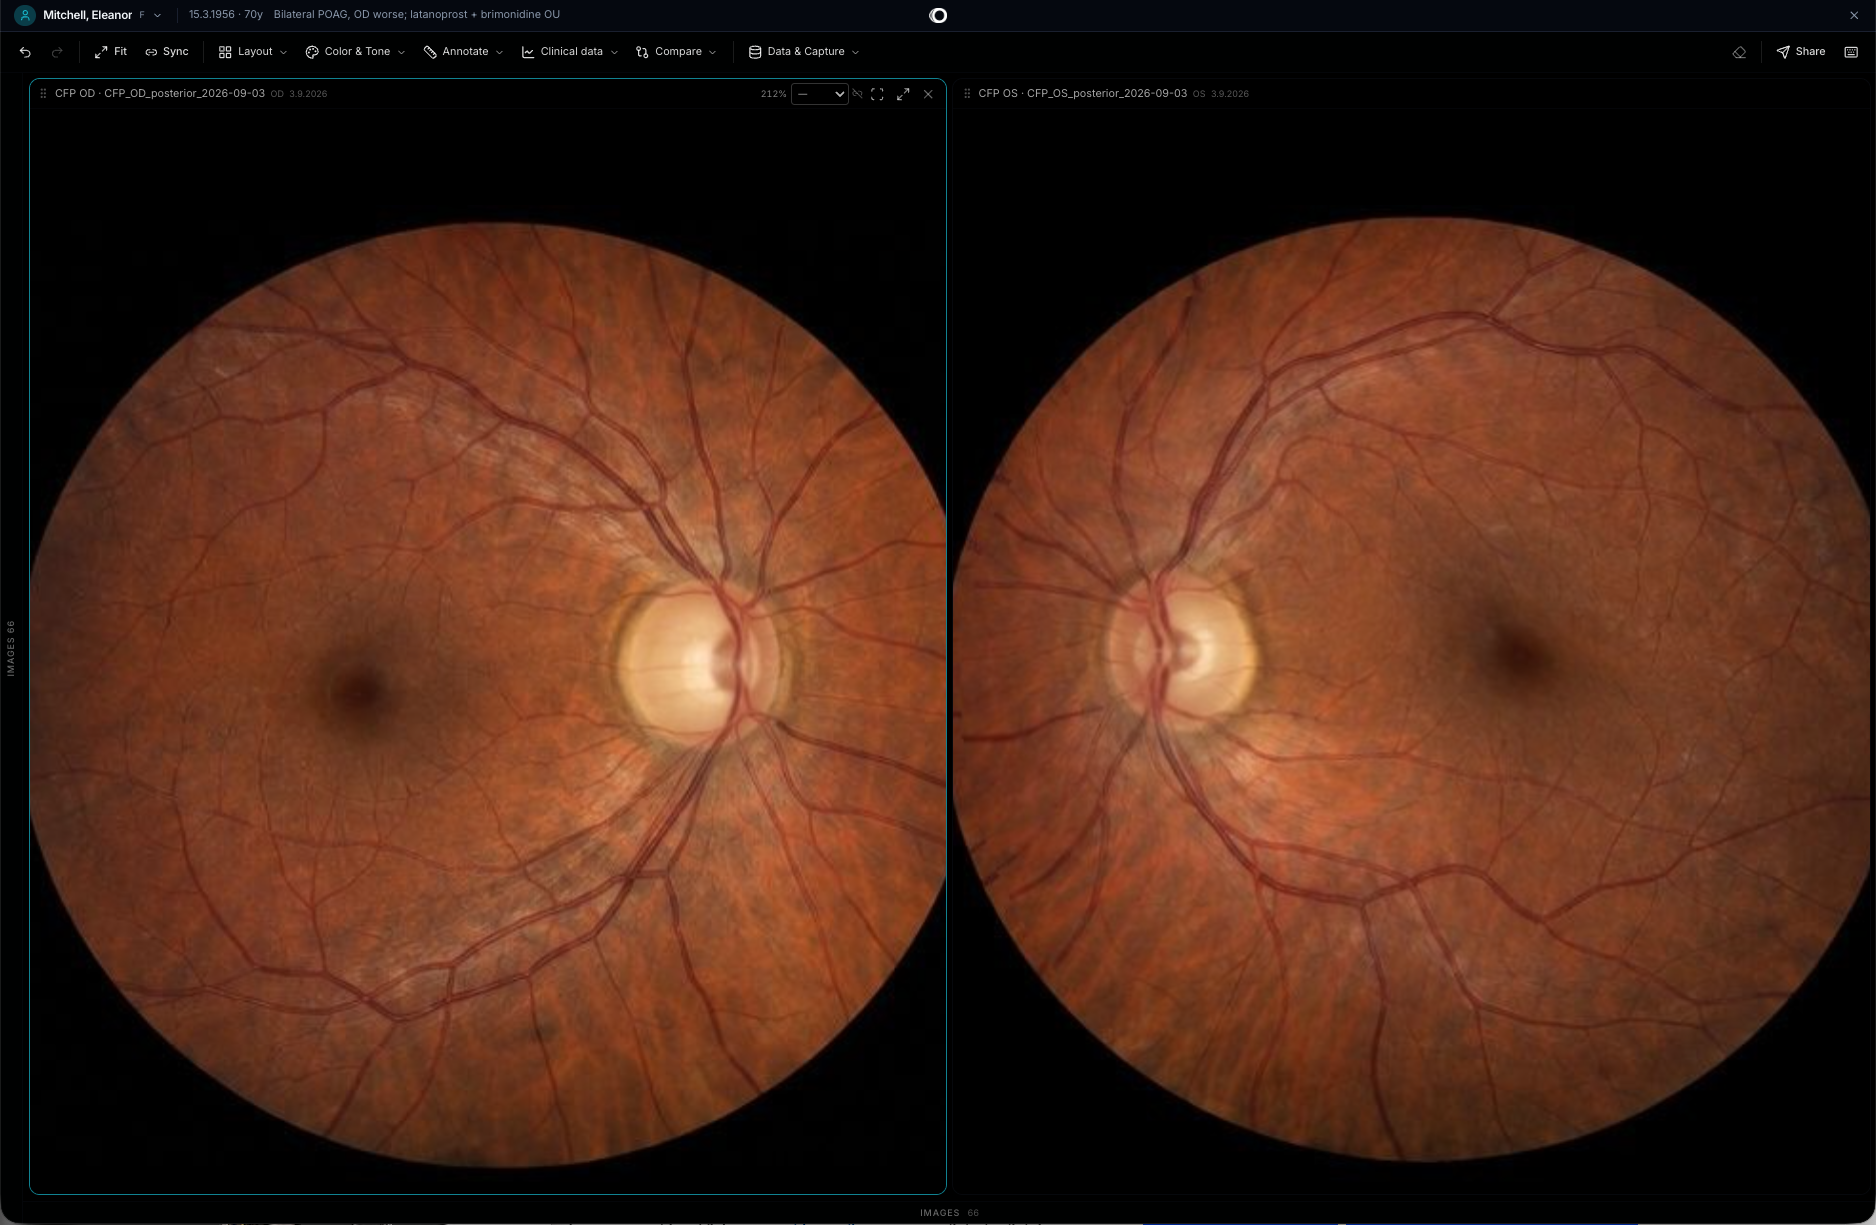
Task: Click the fovea in the OS fundus image
Action: click(x=1520, y=656)
